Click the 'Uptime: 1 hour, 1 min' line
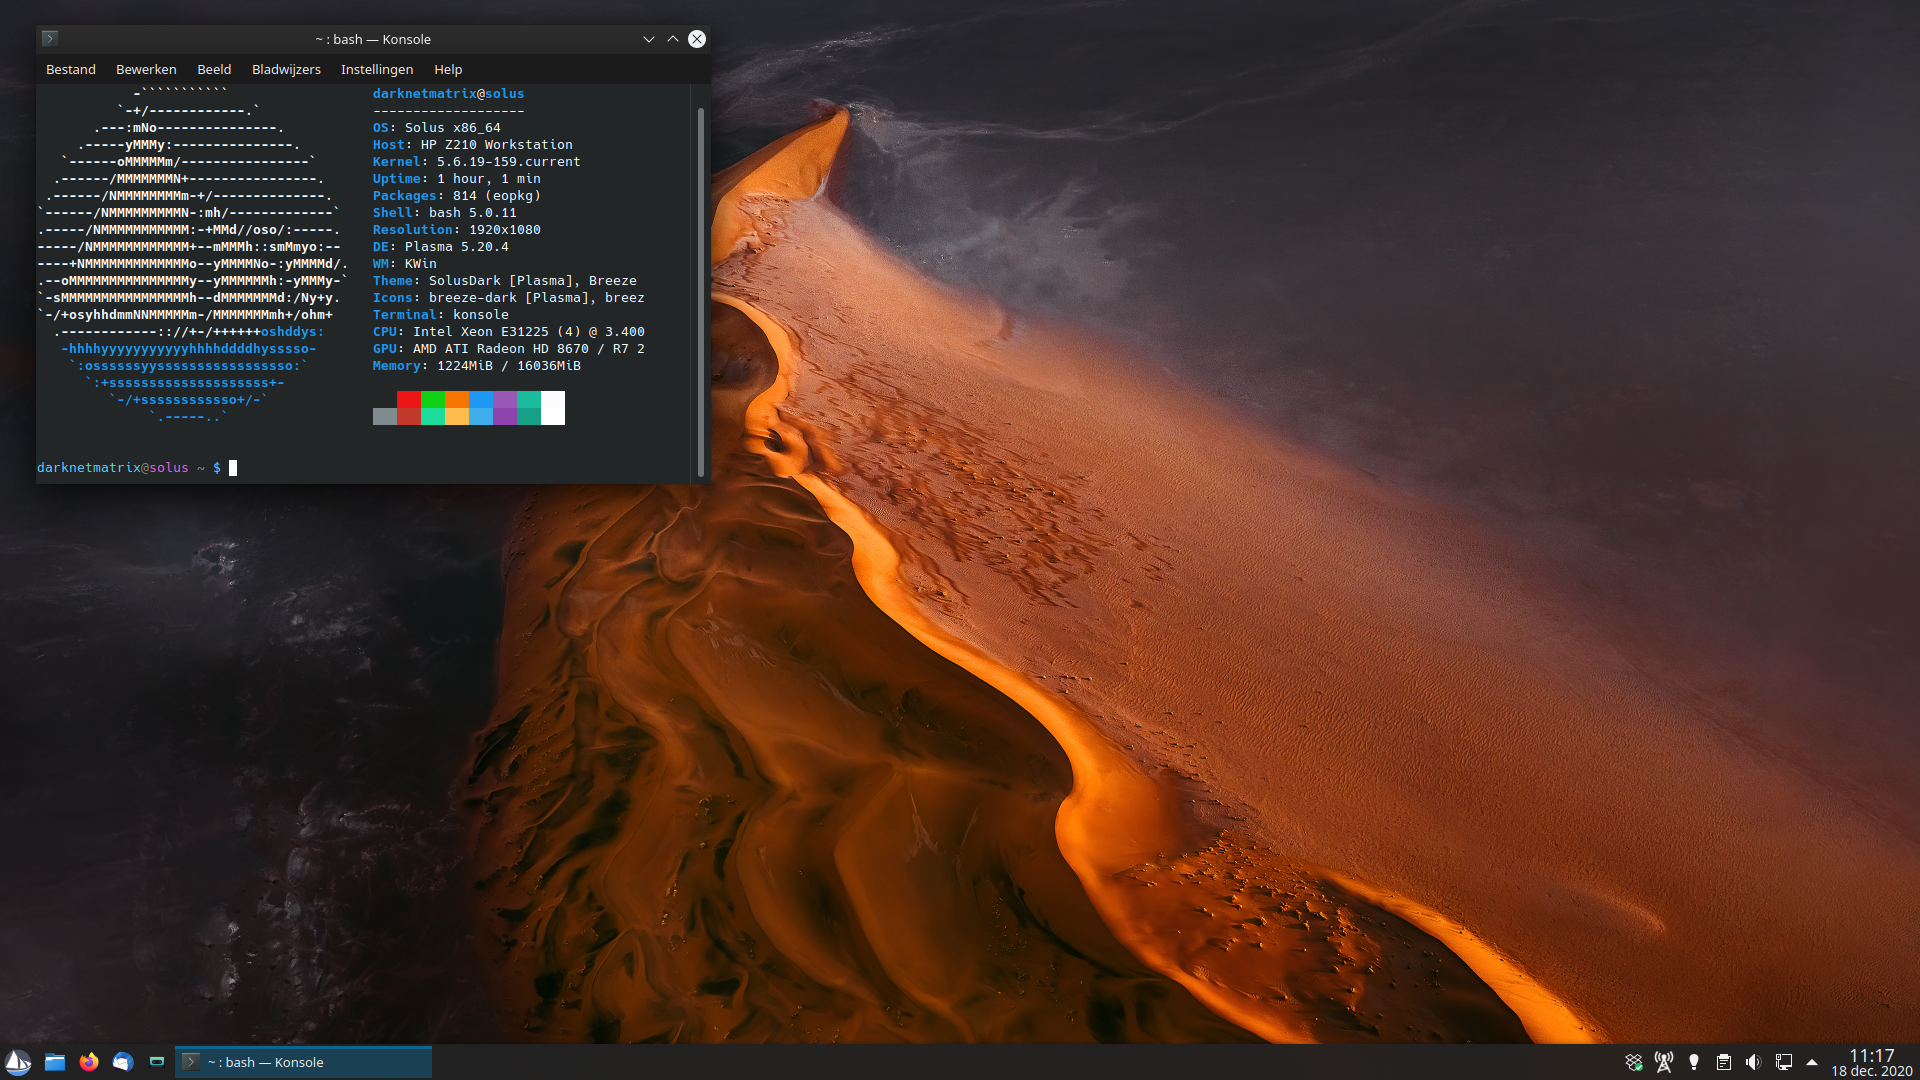1920x1080 pixels. 457,178
